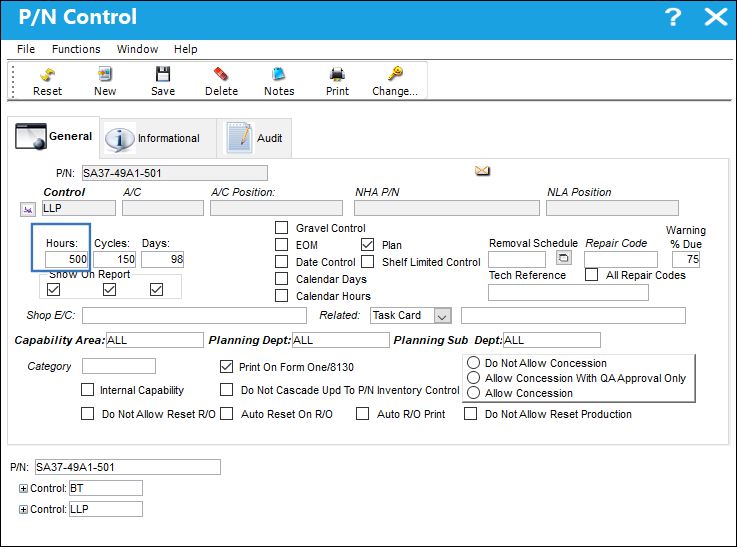
Task: Check Do Not Allow Reset R/O
Action: (87, 414)
